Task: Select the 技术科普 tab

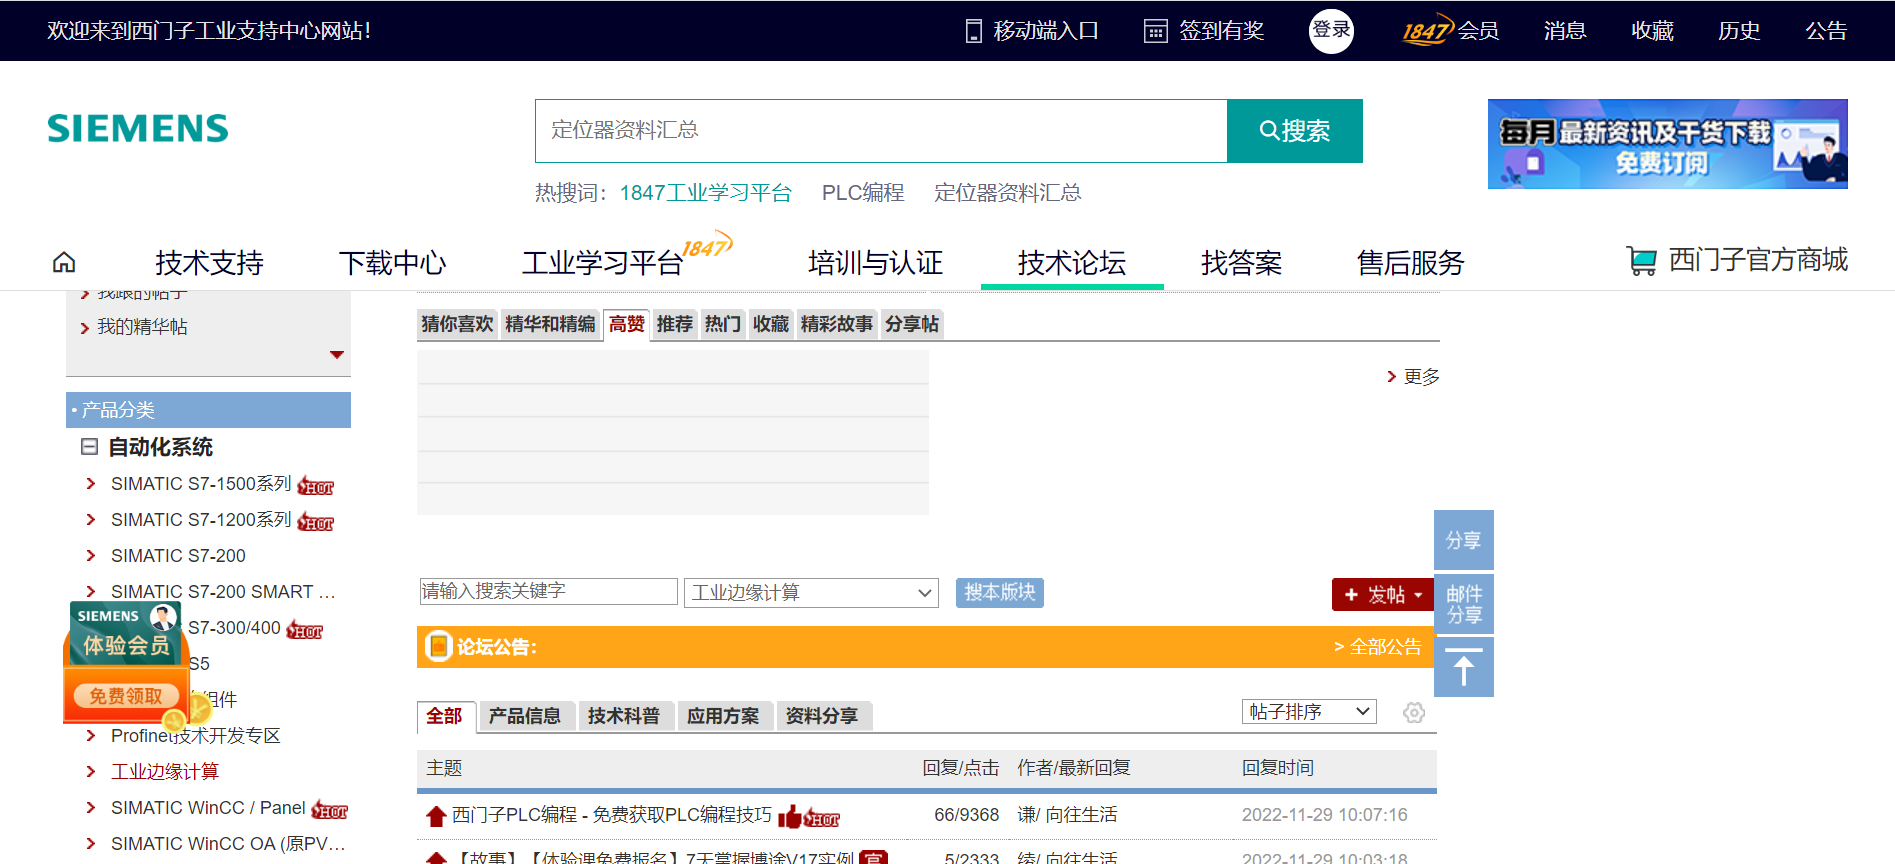Action: click(x=624, y=716)
